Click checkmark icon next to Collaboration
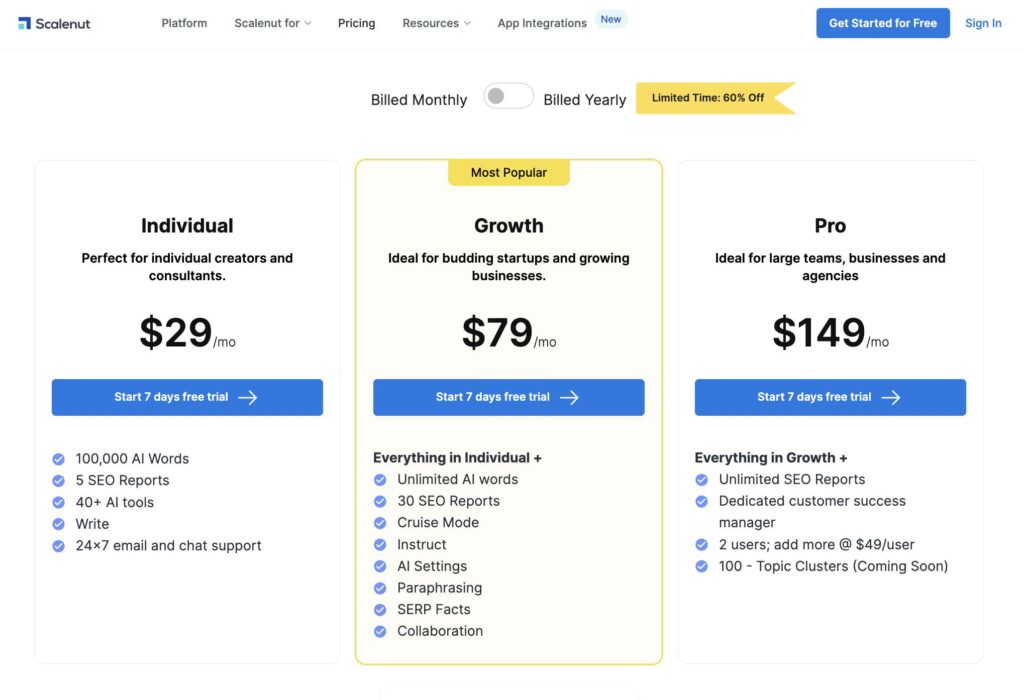The image size is (1024, 700). click(380, 631)
